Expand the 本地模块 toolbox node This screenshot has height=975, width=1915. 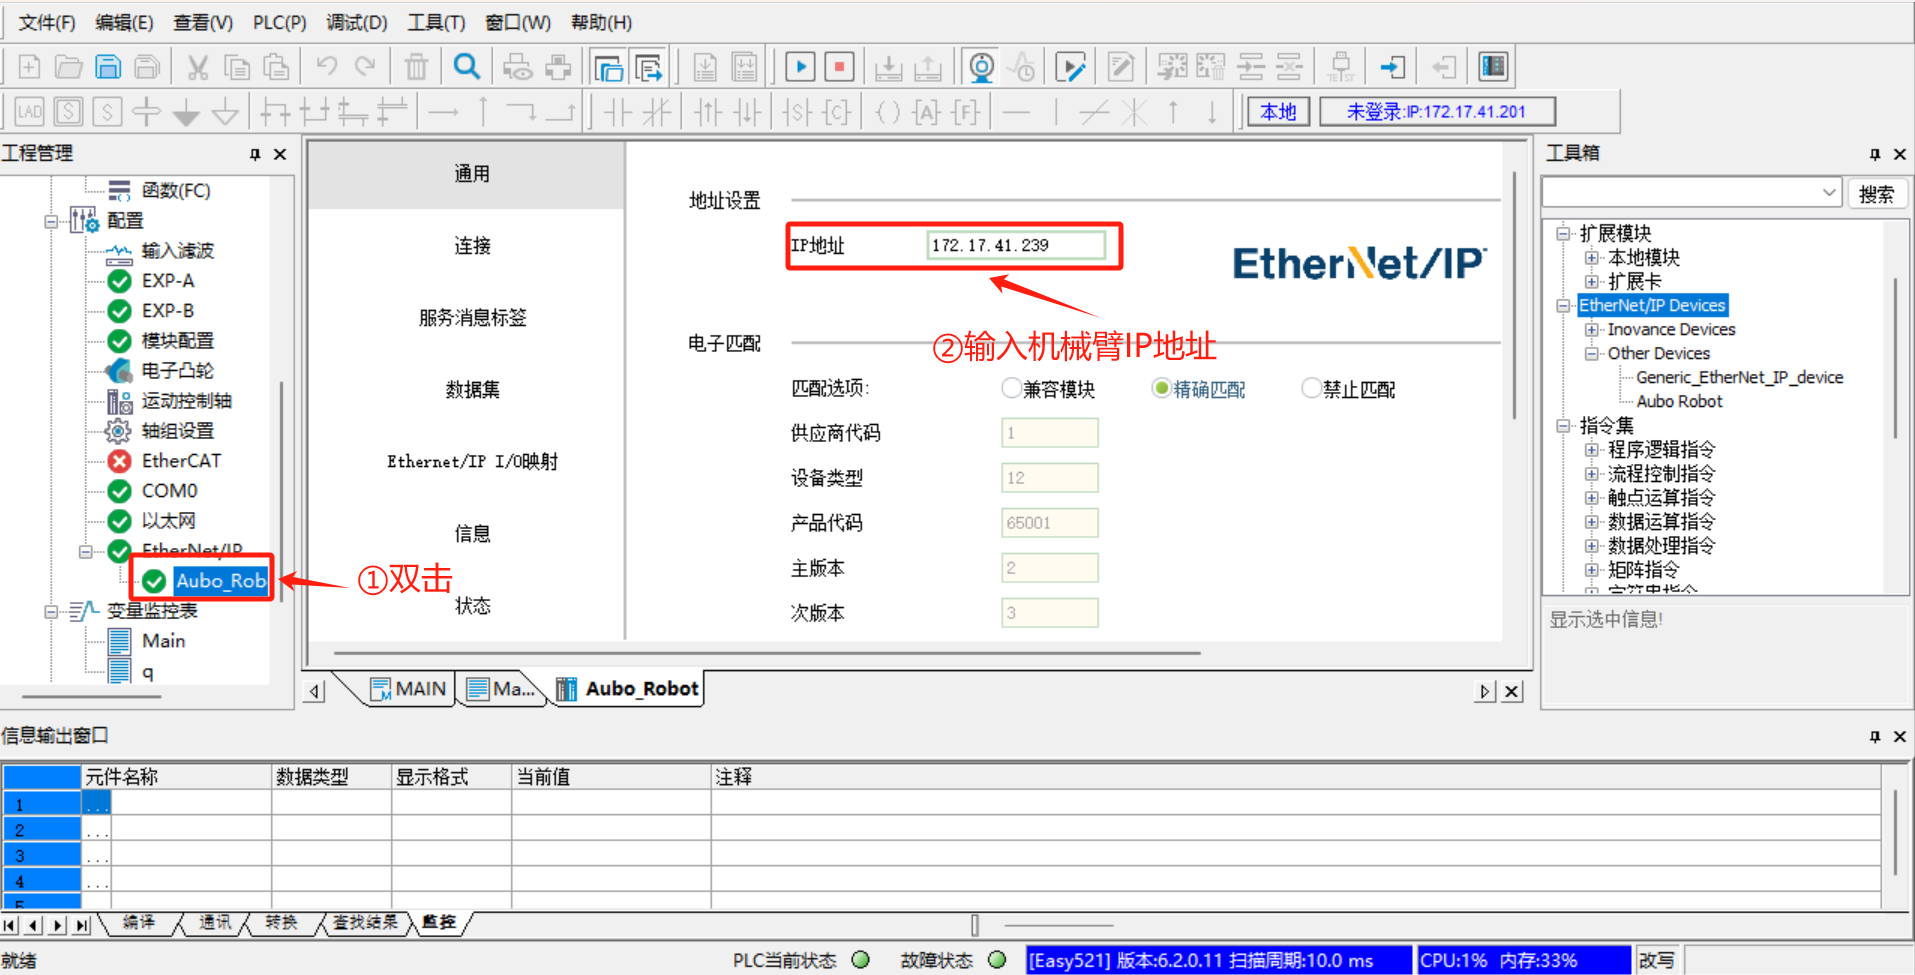click(1591, 258)
